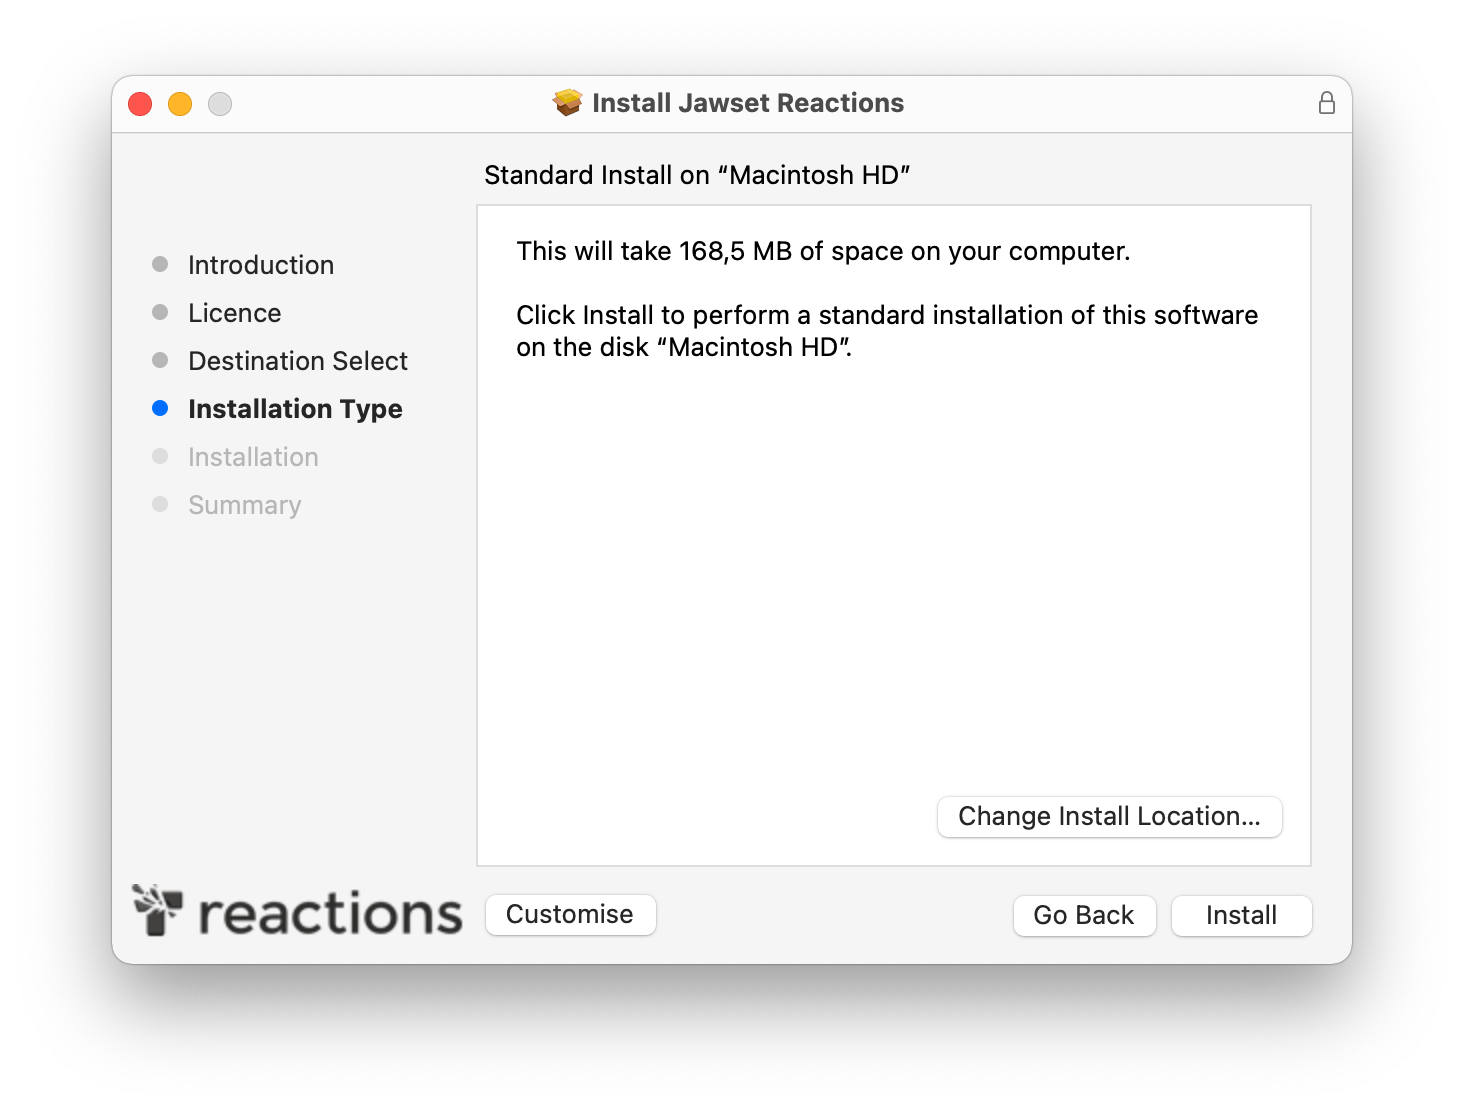Click the reactions logo icon
This screenshot has width=1464, height=1112.
tap(158, 909)
